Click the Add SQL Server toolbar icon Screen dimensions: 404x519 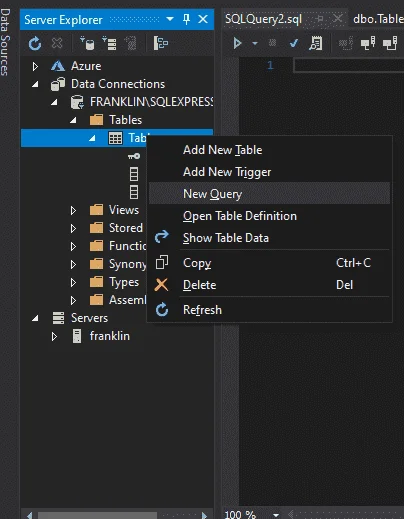130,43
